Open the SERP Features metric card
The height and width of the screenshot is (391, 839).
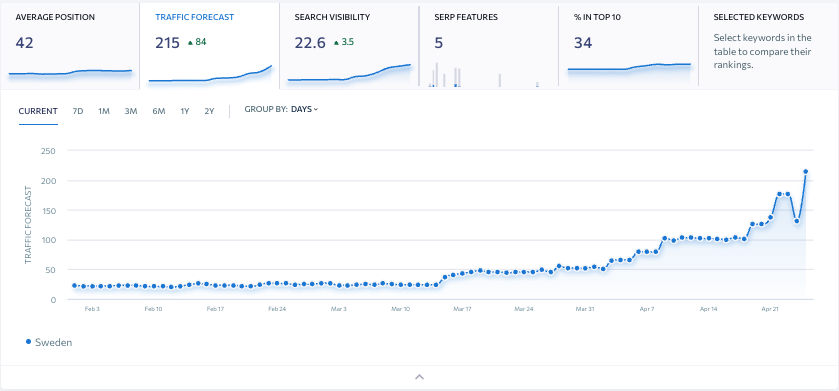(x=489, y=45)
